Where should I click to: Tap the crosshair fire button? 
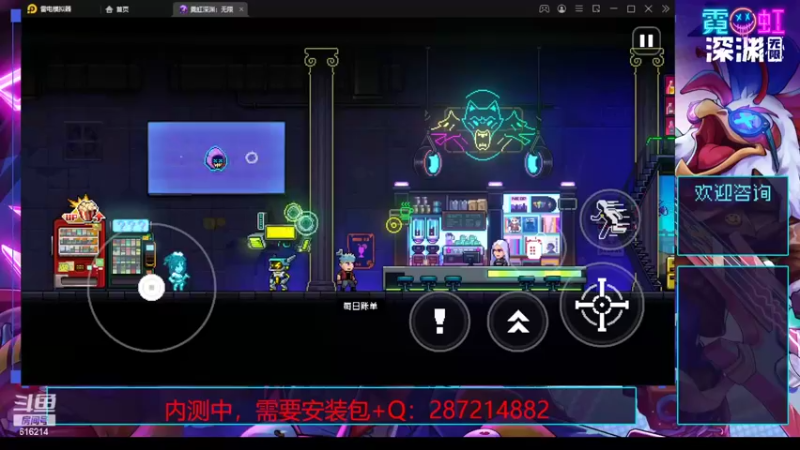602,305
